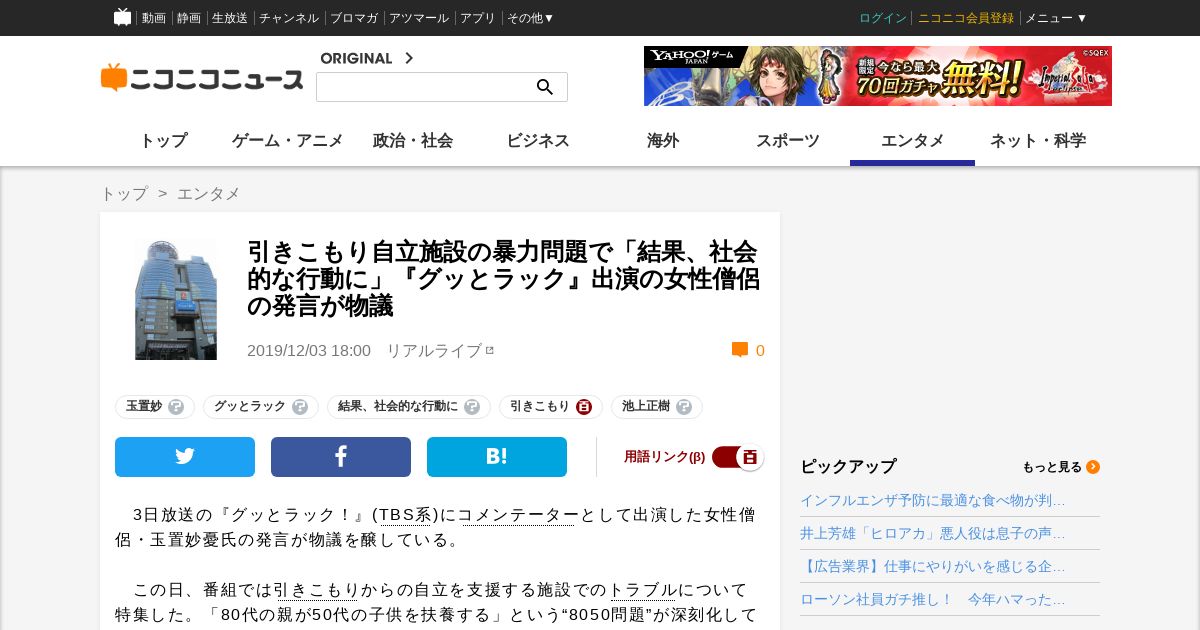
Task: Open the ビジネス navigation tab
Action: (x=538, y=141)
